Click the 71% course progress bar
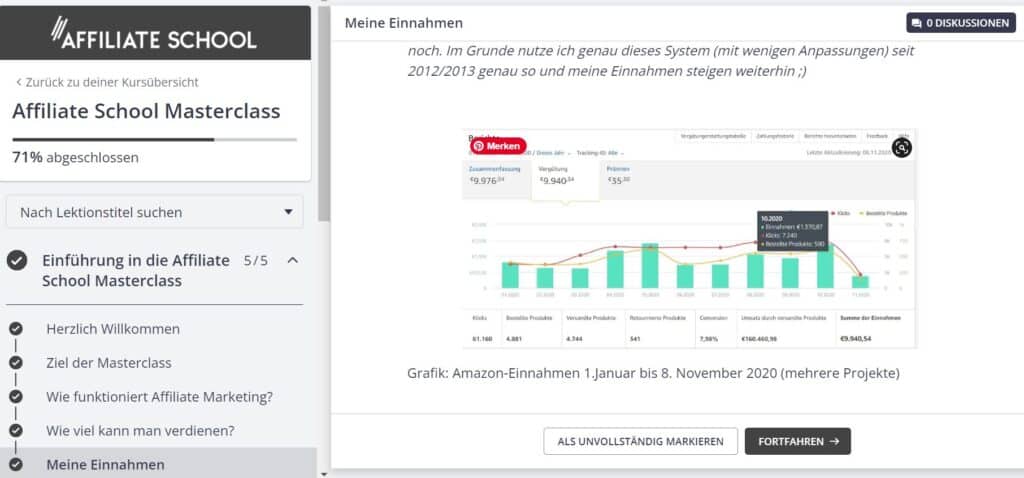Screen dimensions: 1024x478 click(x=155, y=139)
